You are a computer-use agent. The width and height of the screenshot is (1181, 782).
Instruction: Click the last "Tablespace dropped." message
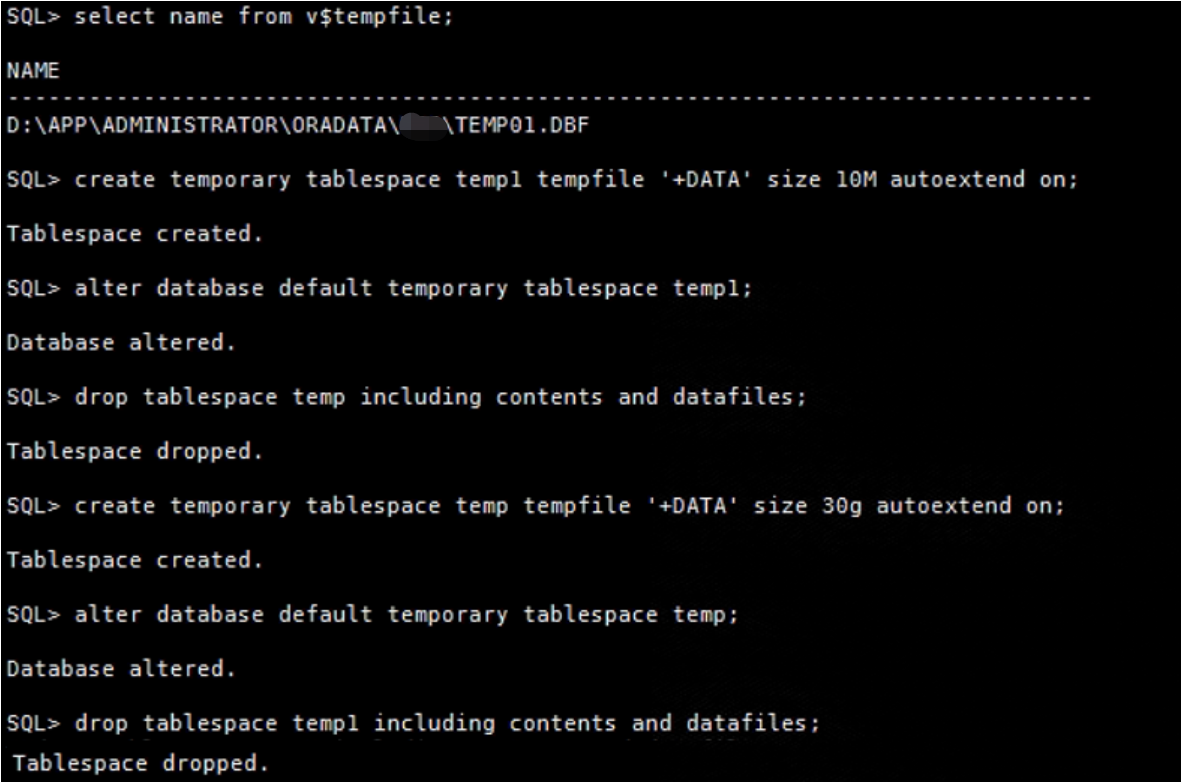(x=141, y=764)
